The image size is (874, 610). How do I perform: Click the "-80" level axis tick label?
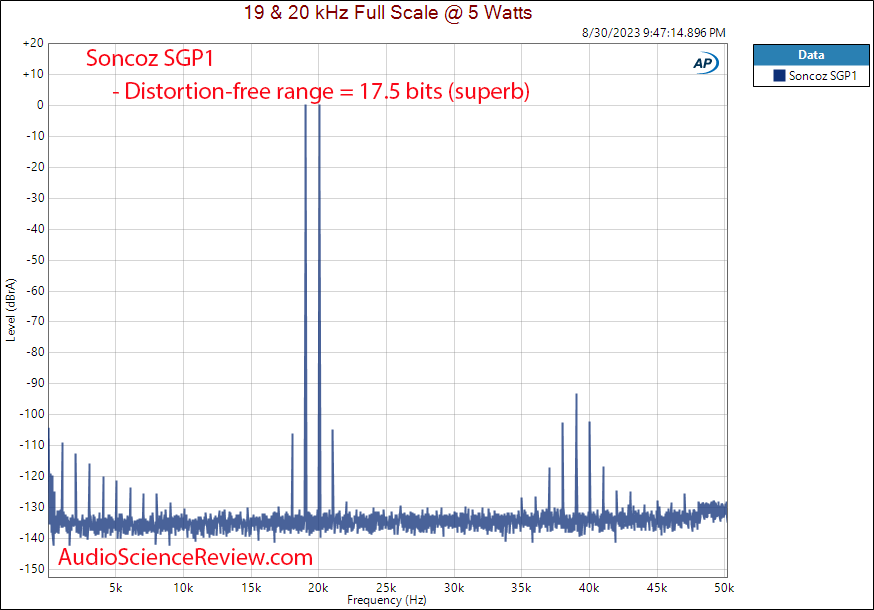35,352
